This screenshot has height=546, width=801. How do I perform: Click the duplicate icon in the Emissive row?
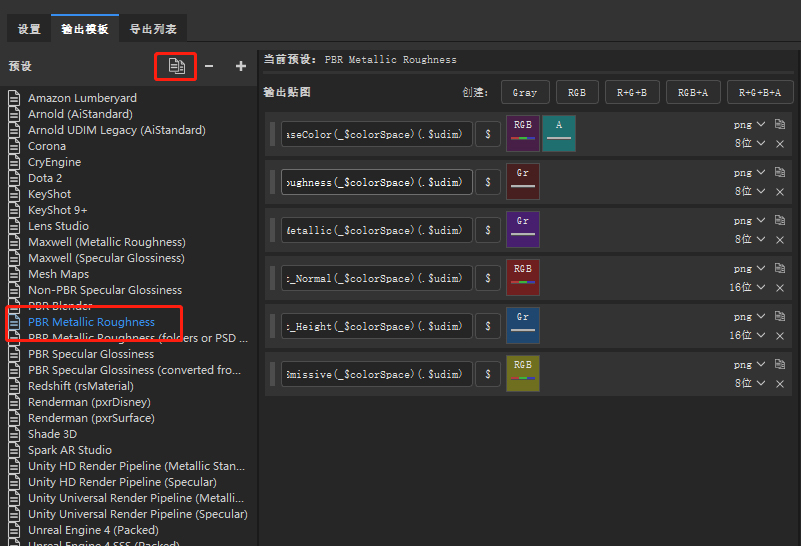(x=780, y=364)
